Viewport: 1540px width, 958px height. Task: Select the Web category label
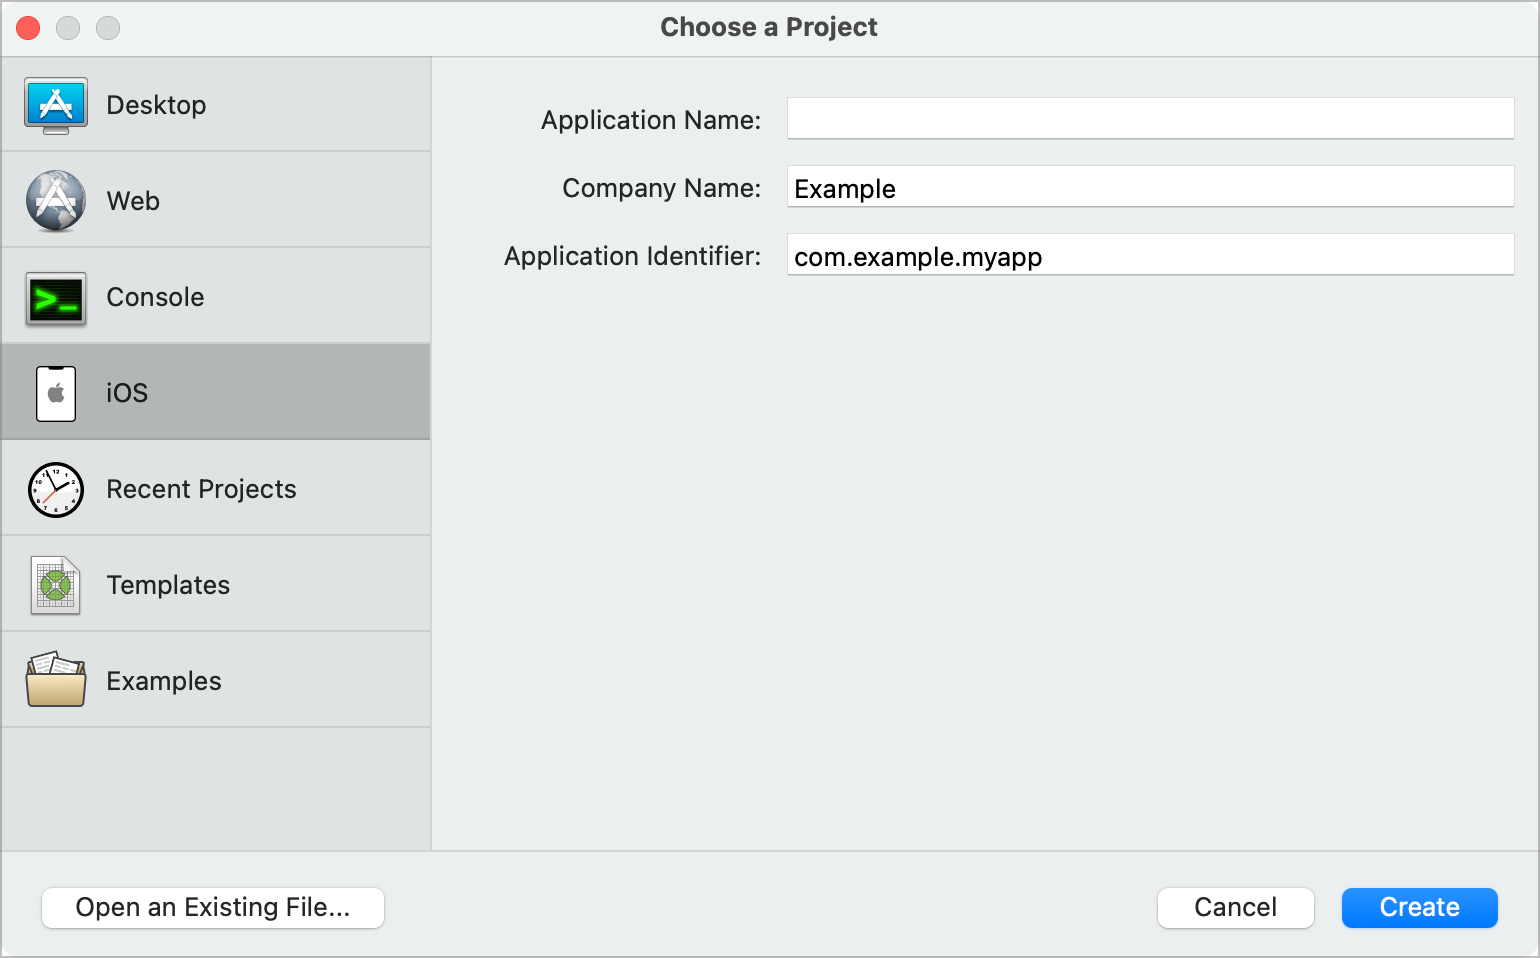click(x=133, y=201)
